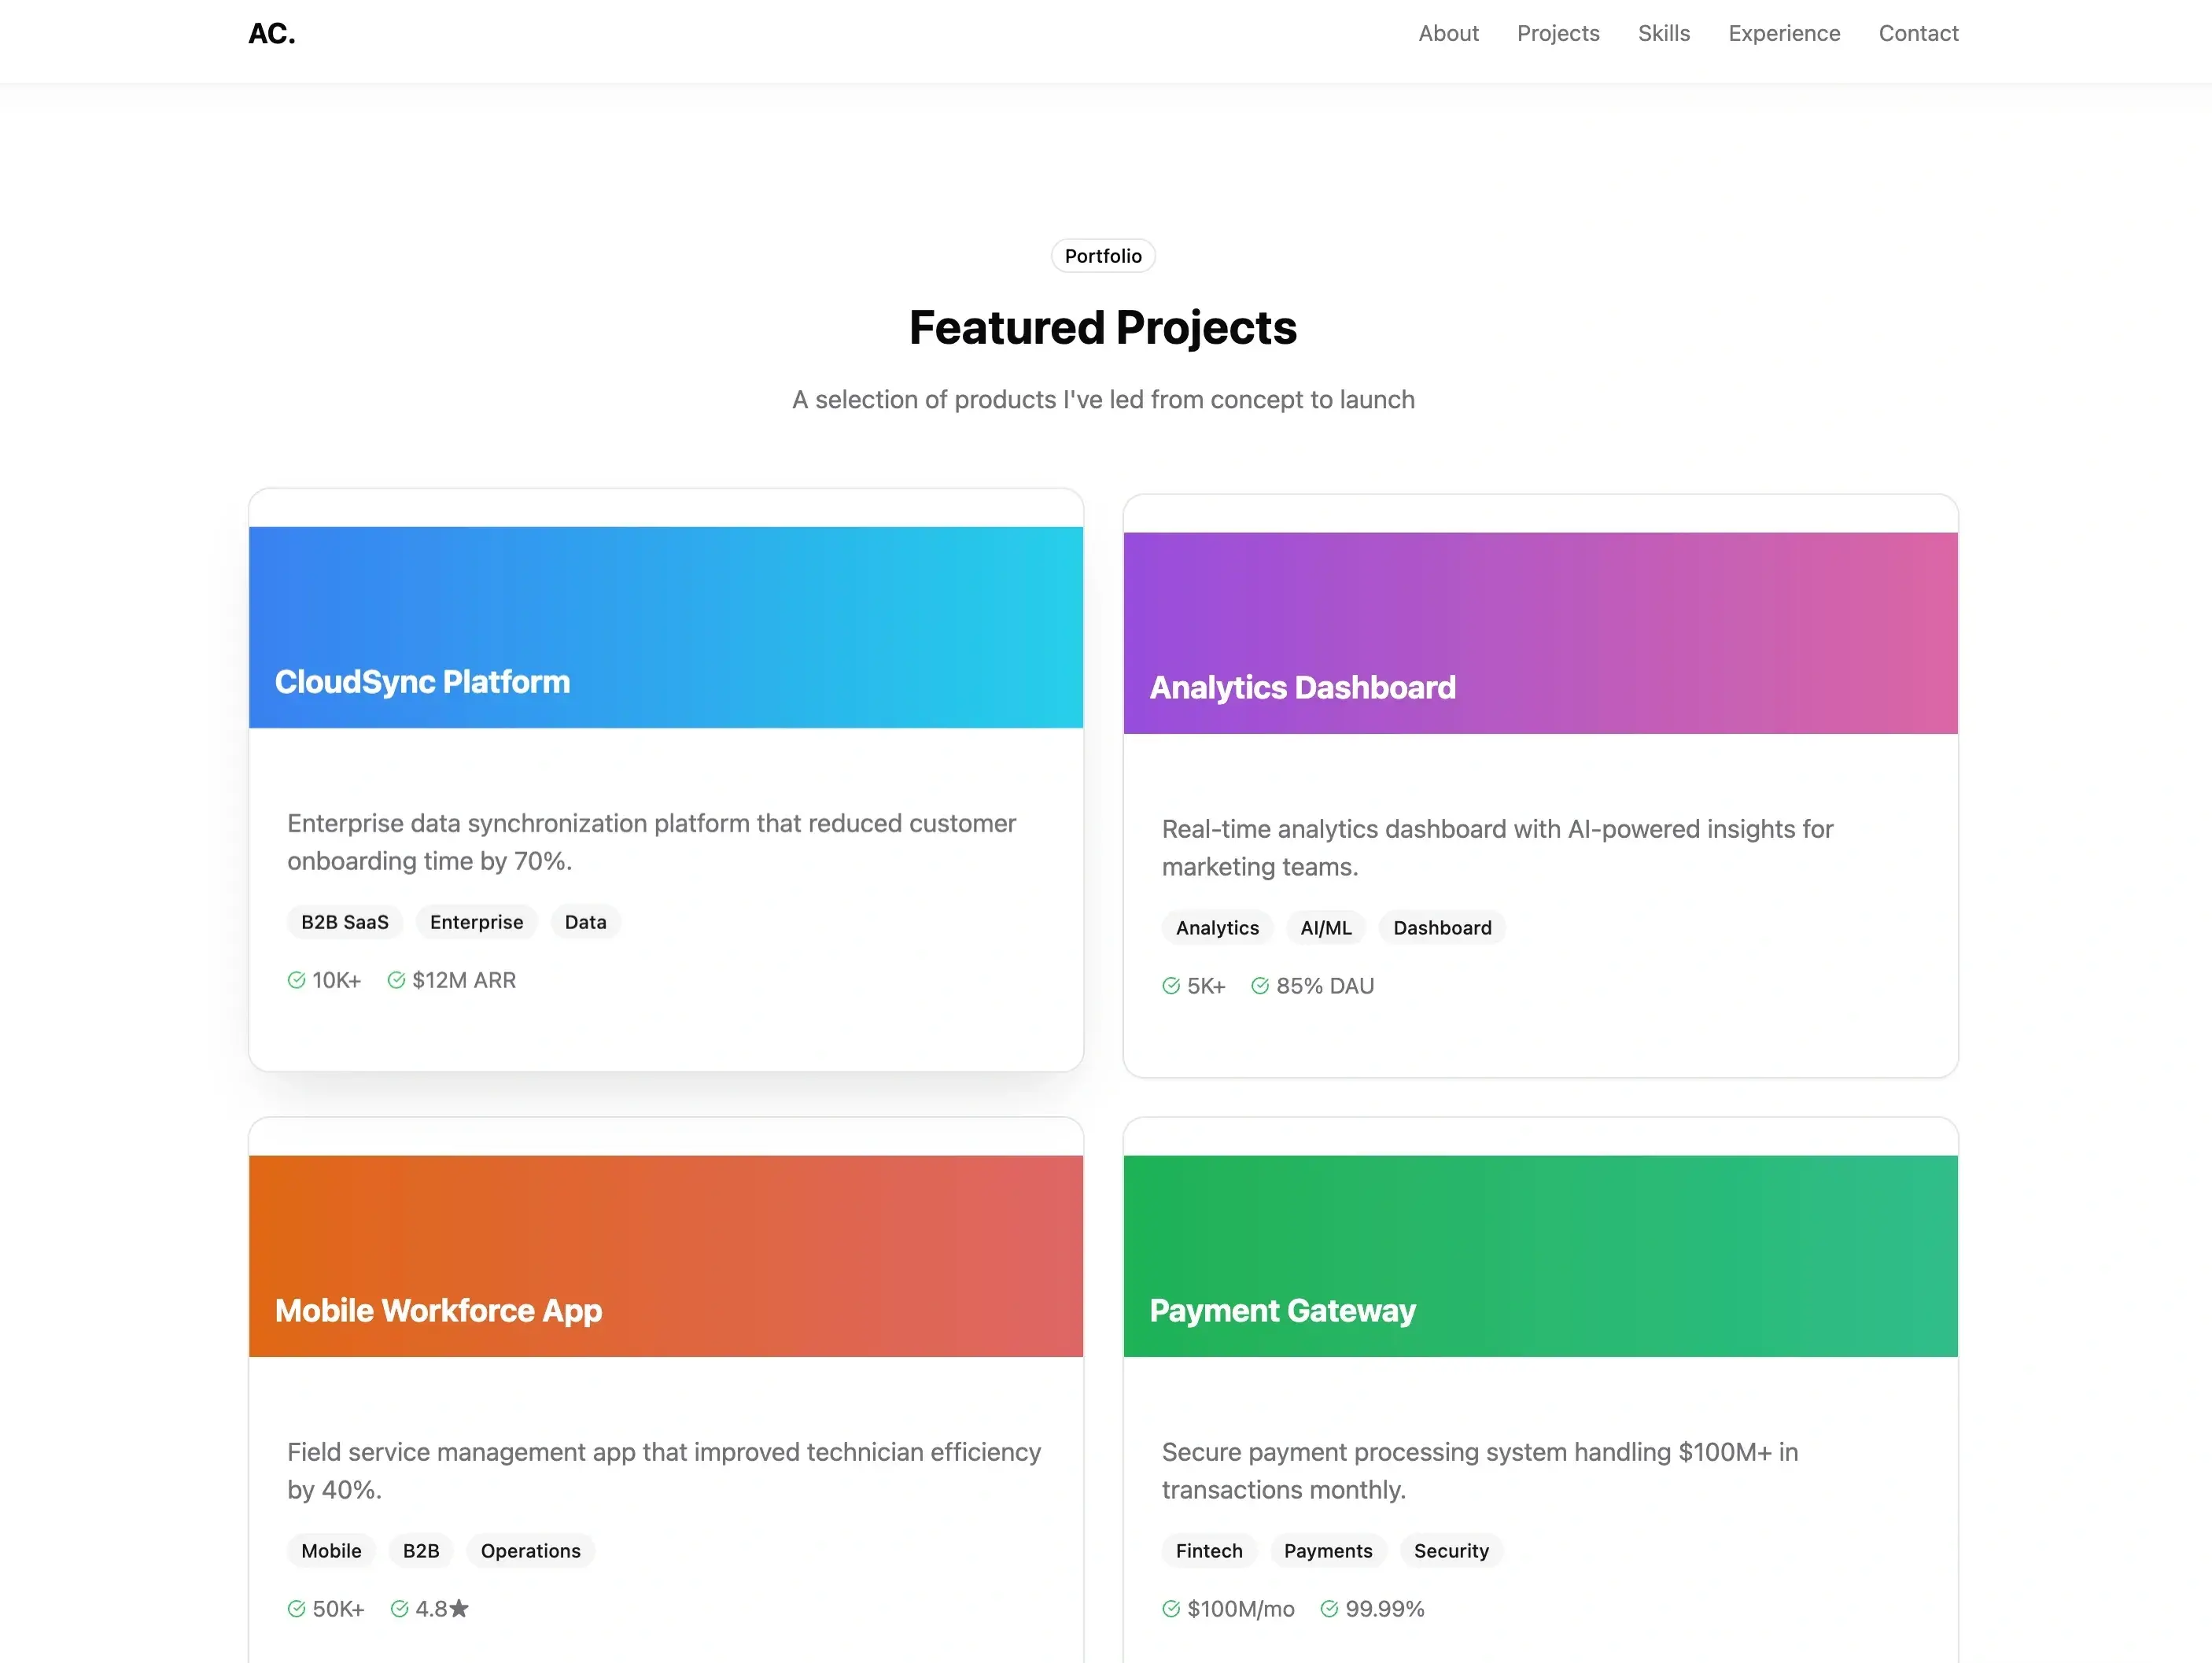Screen dimensions: 2212x1663
Task: Click the CloudSync Platform banner image
Action: (x=665, y=626)
